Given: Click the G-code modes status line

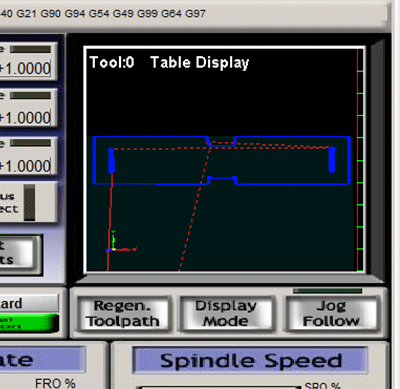Looking at the screenshot, I should coord(103,14).
